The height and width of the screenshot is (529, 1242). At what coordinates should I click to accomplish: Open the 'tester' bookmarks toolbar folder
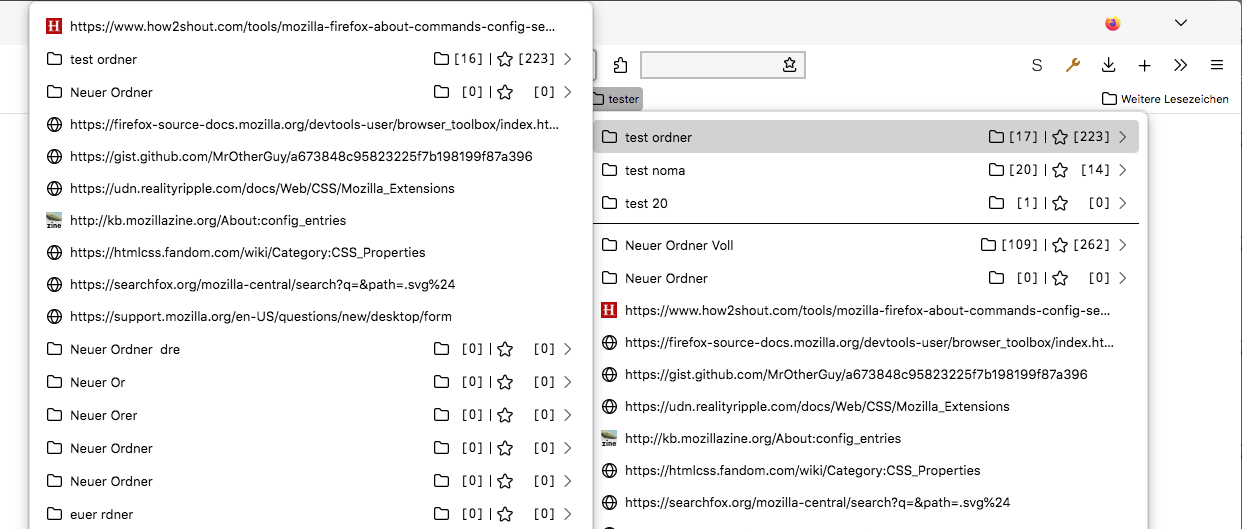(x=616, y=99)
